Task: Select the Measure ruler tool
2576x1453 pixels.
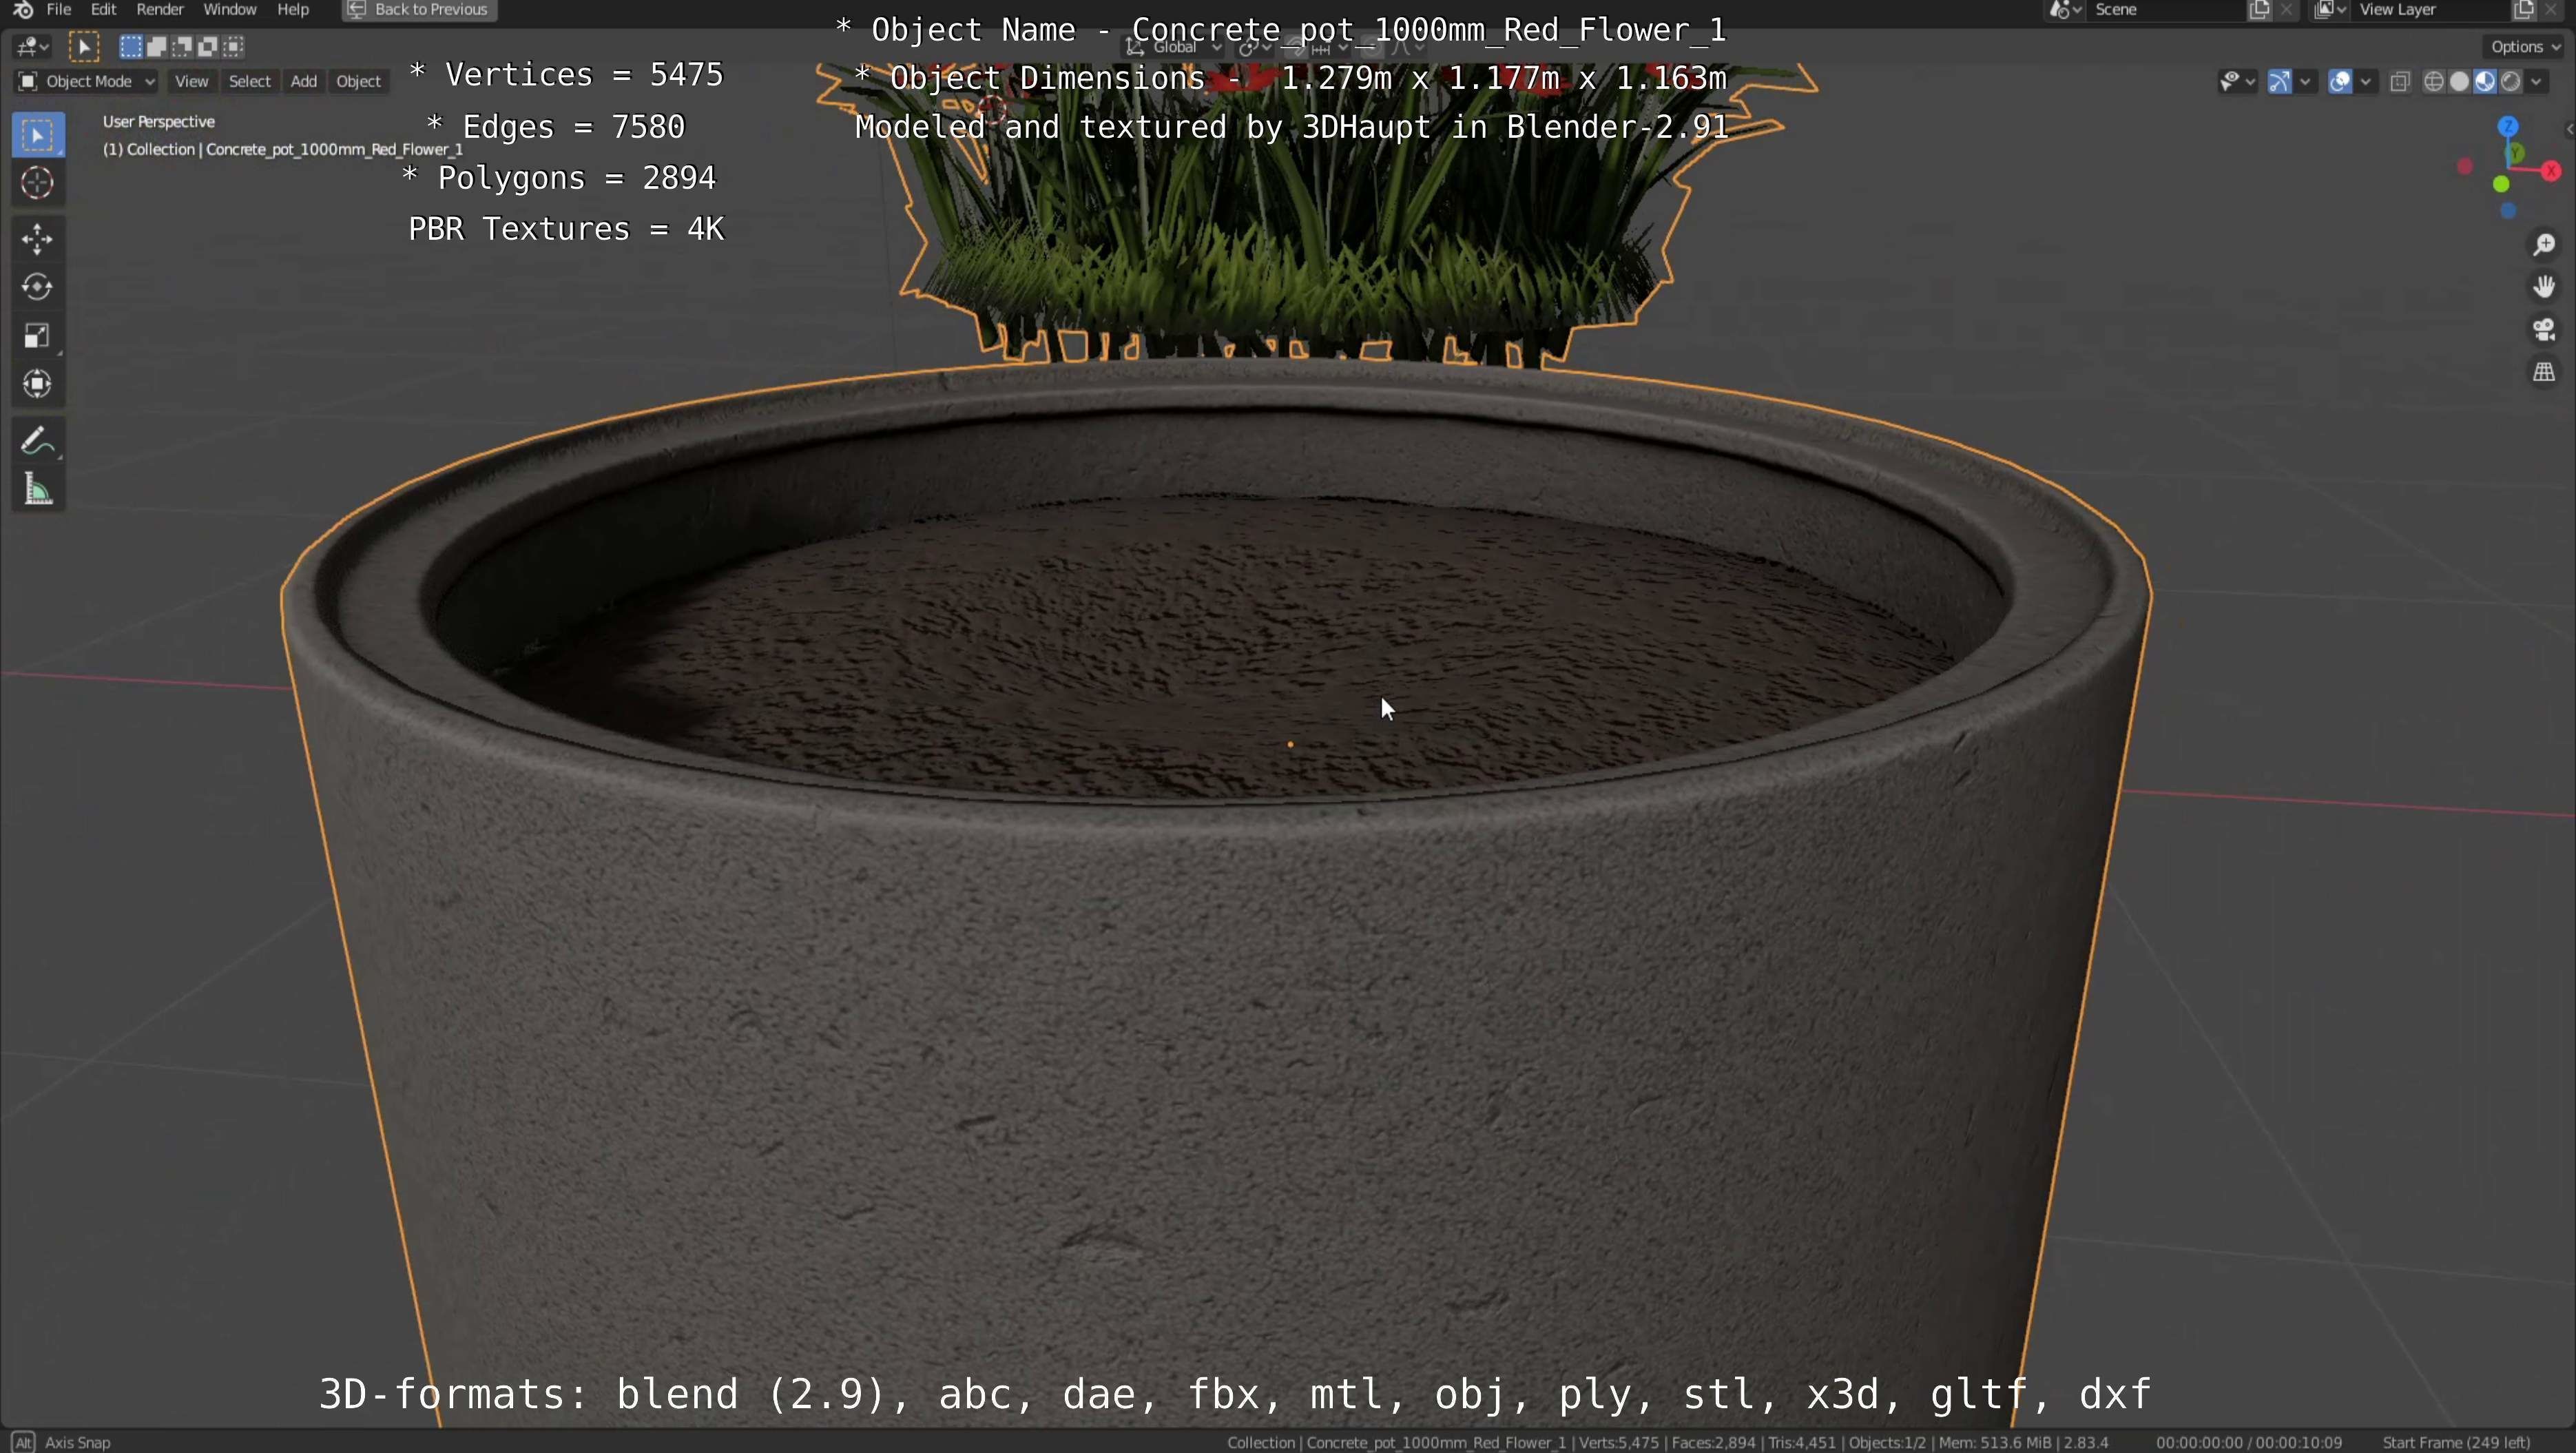Action: pyautogui.click(x=38, y=489)
